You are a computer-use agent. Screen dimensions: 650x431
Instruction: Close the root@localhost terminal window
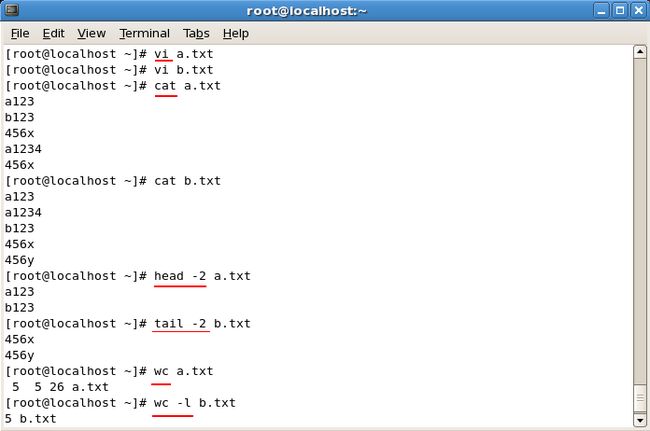tap(639, 10)
